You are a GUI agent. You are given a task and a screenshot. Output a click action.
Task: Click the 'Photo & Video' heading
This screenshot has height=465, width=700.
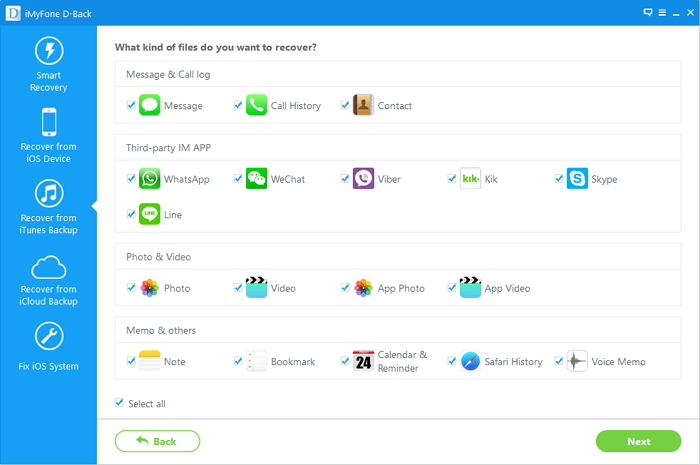(158, 257)
